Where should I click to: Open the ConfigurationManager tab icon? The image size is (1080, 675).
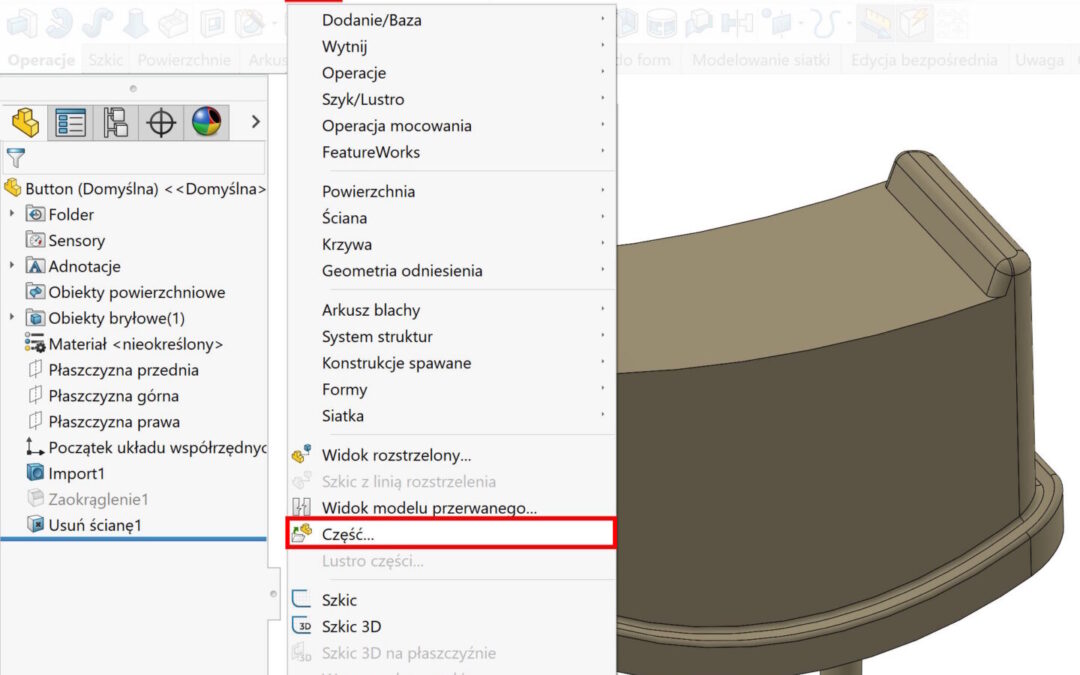116,122
